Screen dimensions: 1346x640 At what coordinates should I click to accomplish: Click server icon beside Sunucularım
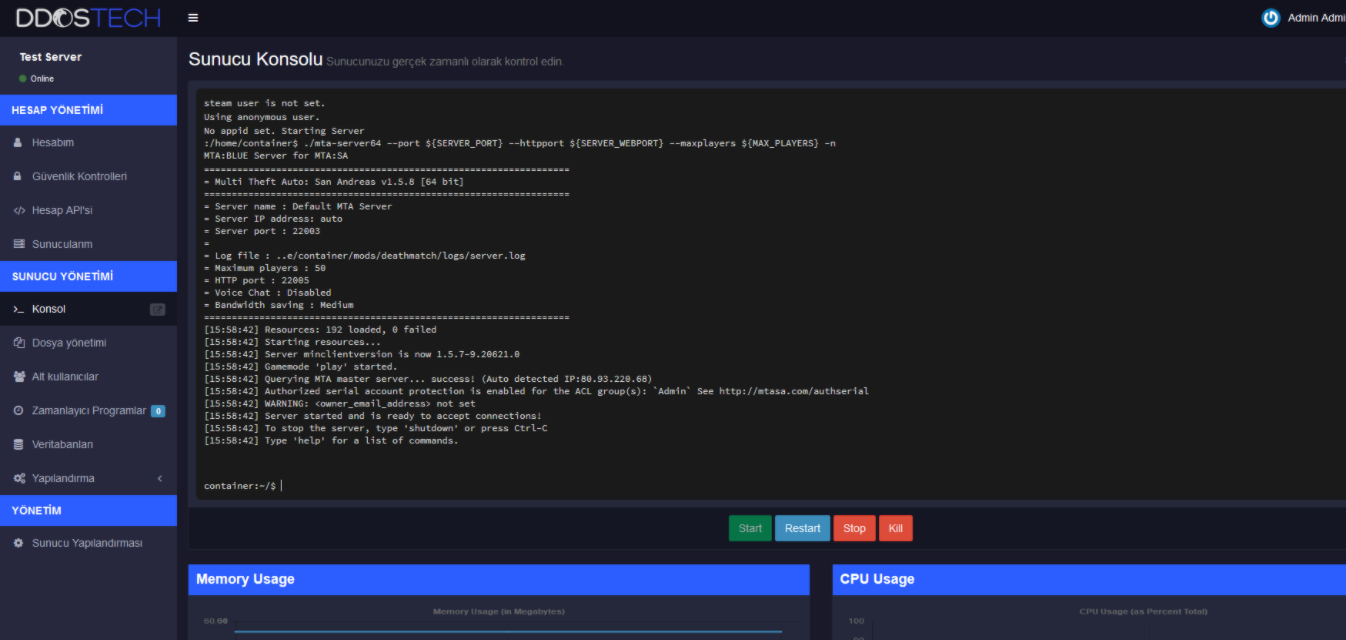19,245
